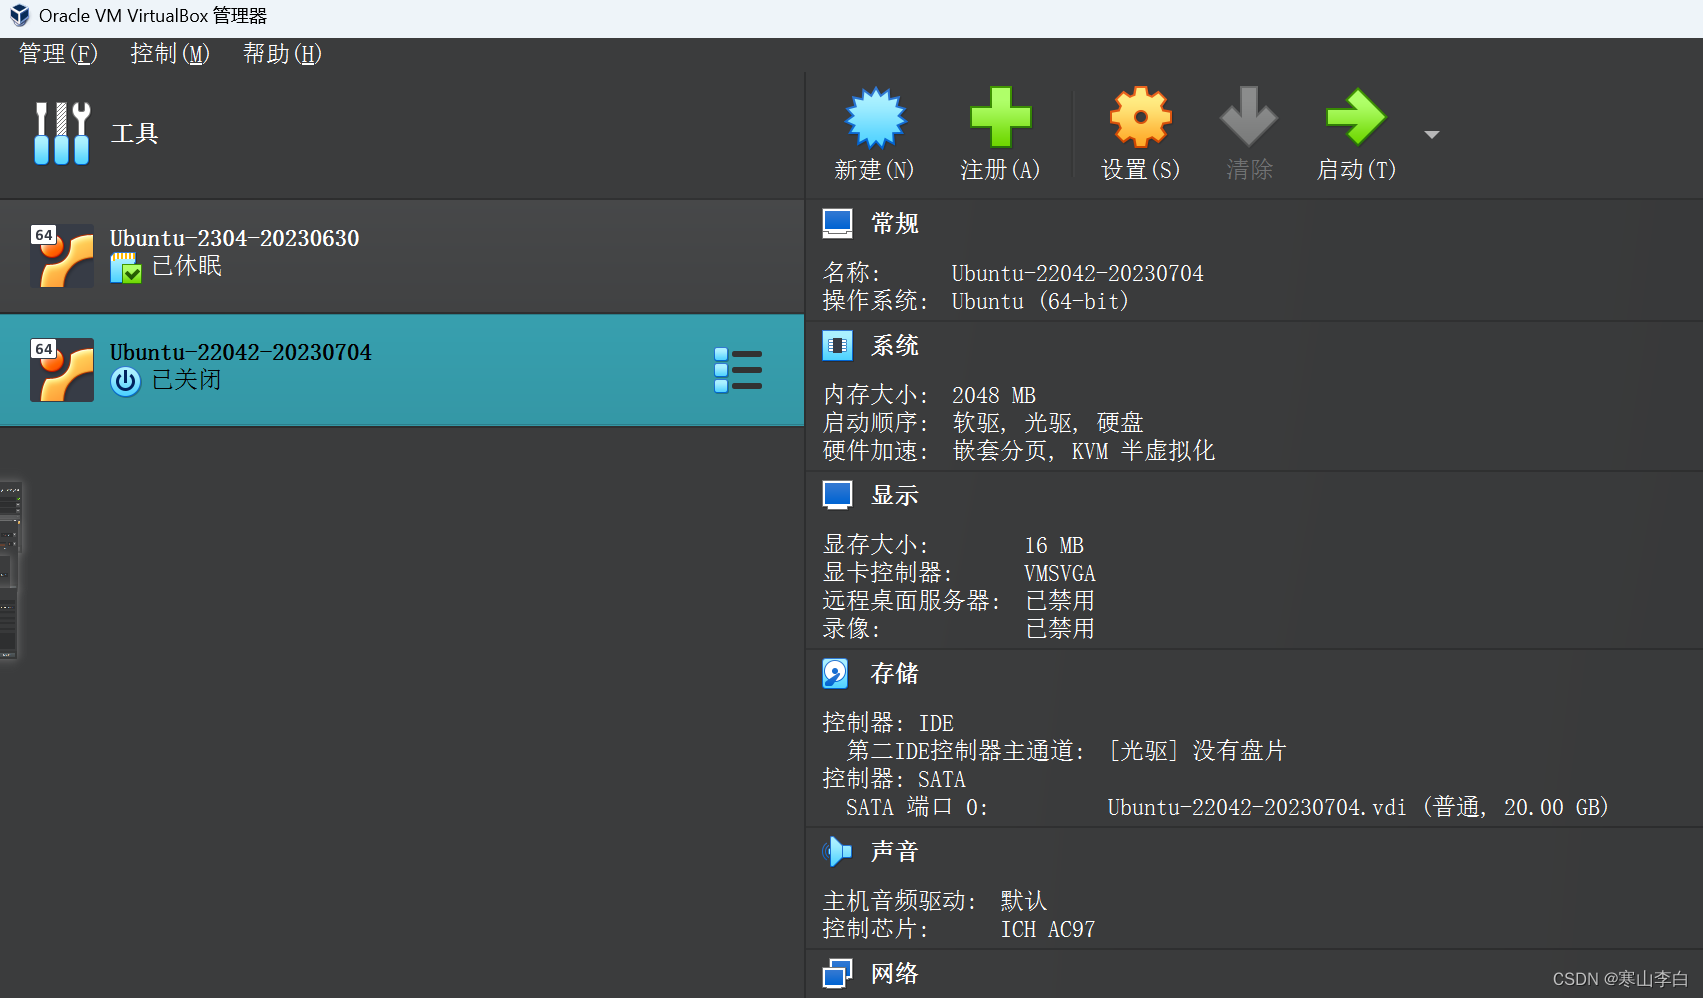Open the 帮助(H) menu
Screen dimensions: 1703x998
(282, 54)
